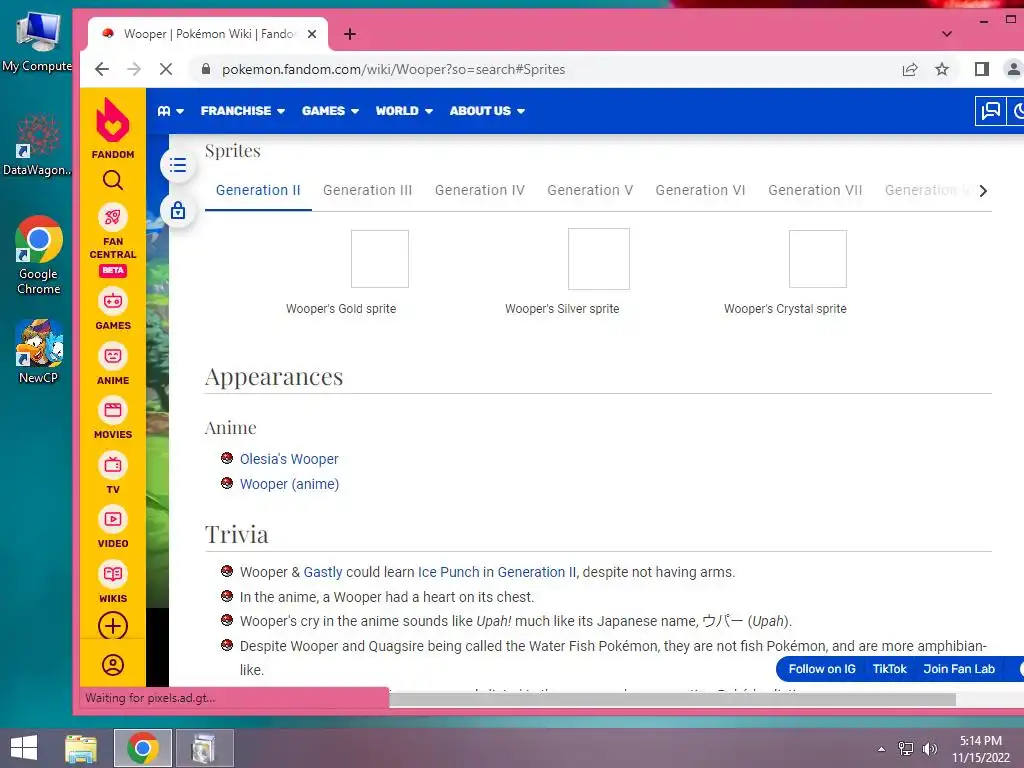Screen dimensions: 1024x768
Task: Expand the FRANCHISE dropdown menu
Action: coord(243,111)
